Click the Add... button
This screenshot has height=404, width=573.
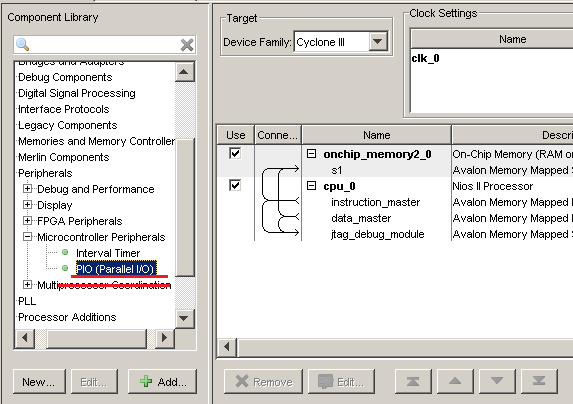pos(163,382)
